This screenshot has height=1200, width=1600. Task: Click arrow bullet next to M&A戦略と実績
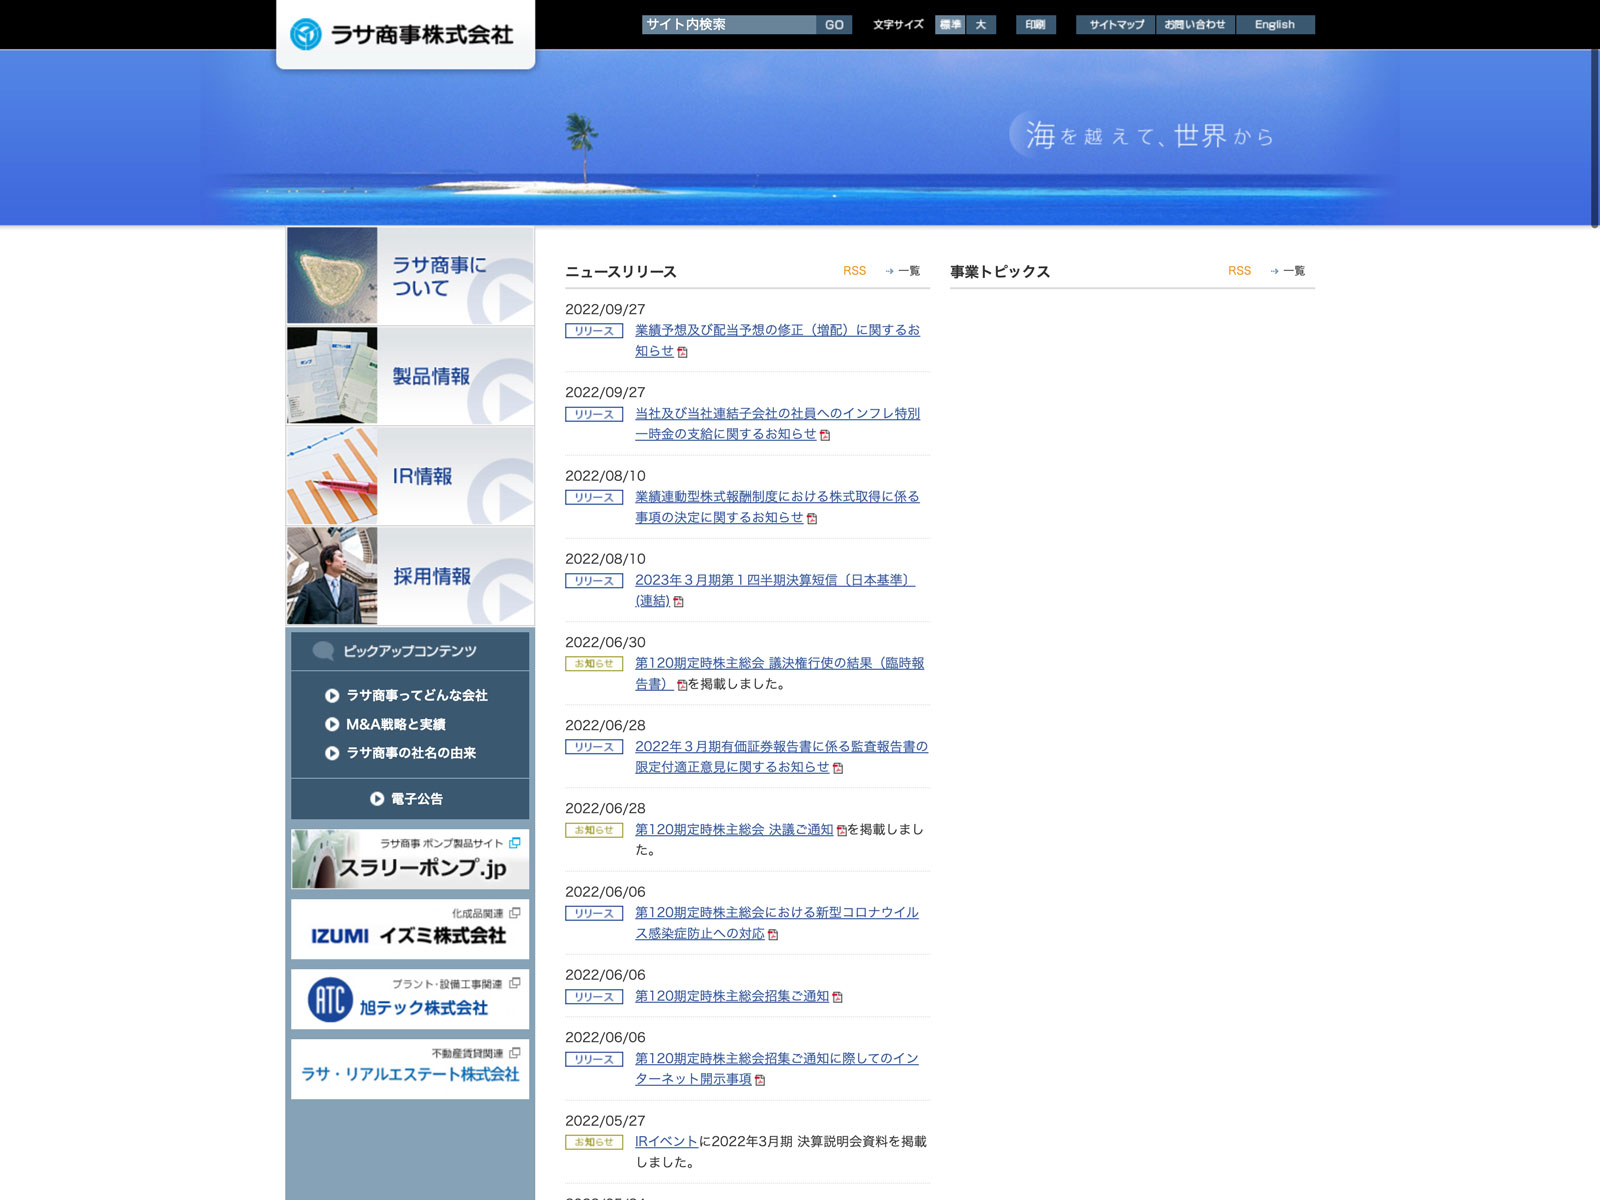[332, 724]
